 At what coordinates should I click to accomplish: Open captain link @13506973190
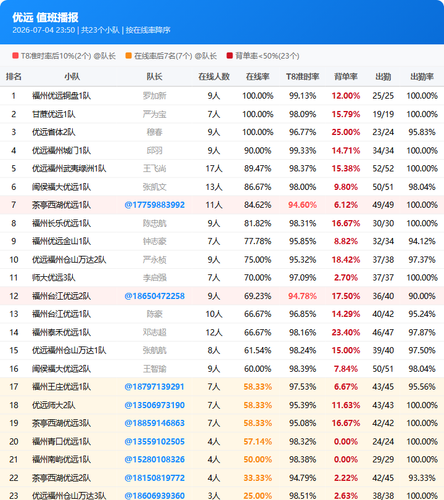pos(154,405)
